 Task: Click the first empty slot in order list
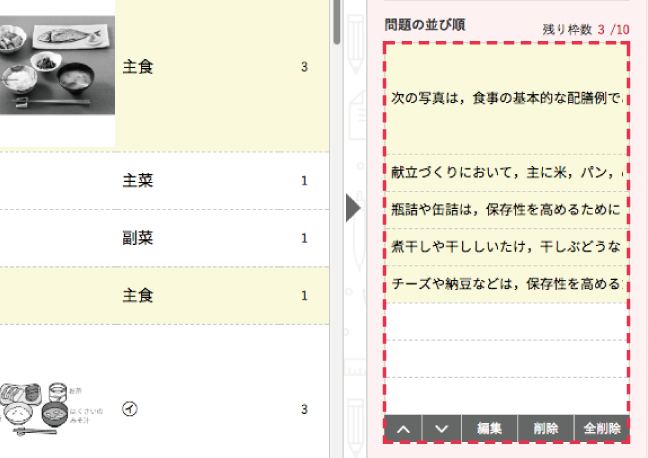pyautogui.click(x=506, y=321)
